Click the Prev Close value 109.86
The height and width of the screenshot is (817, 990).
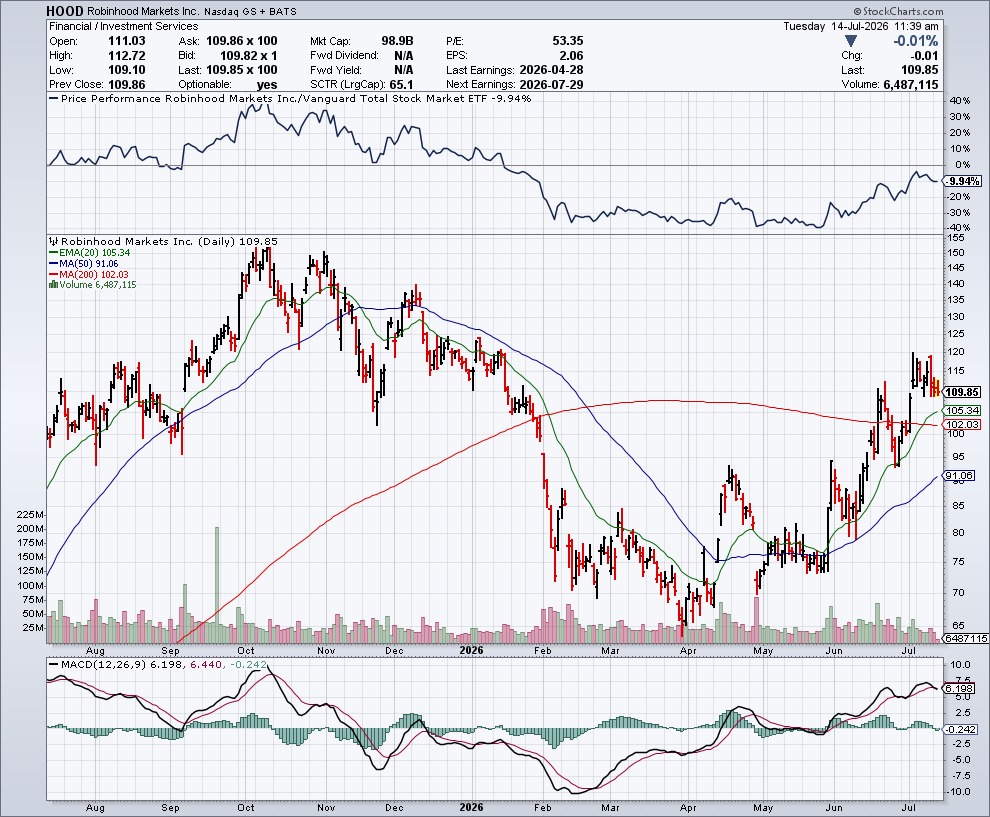click(126, 85)
